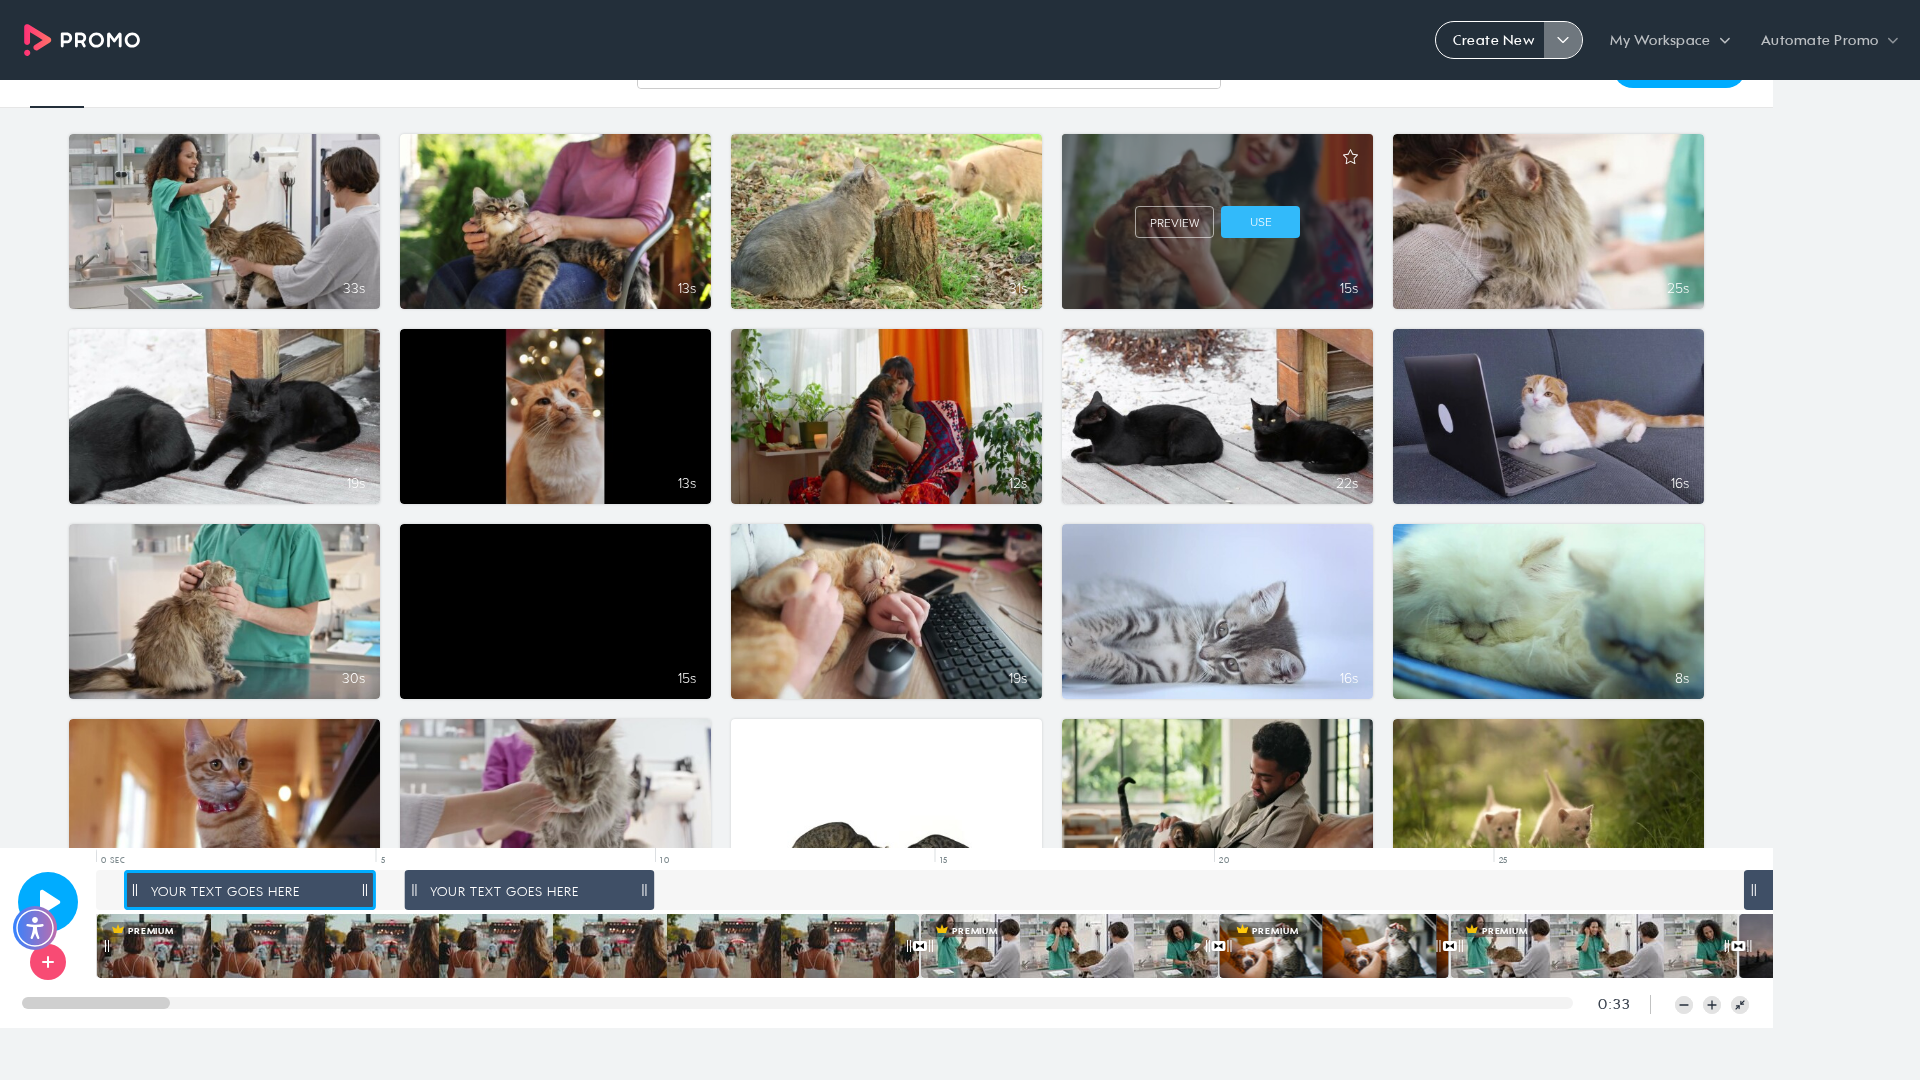Select 19s black cats on porch thumbnail

(224, 416)
